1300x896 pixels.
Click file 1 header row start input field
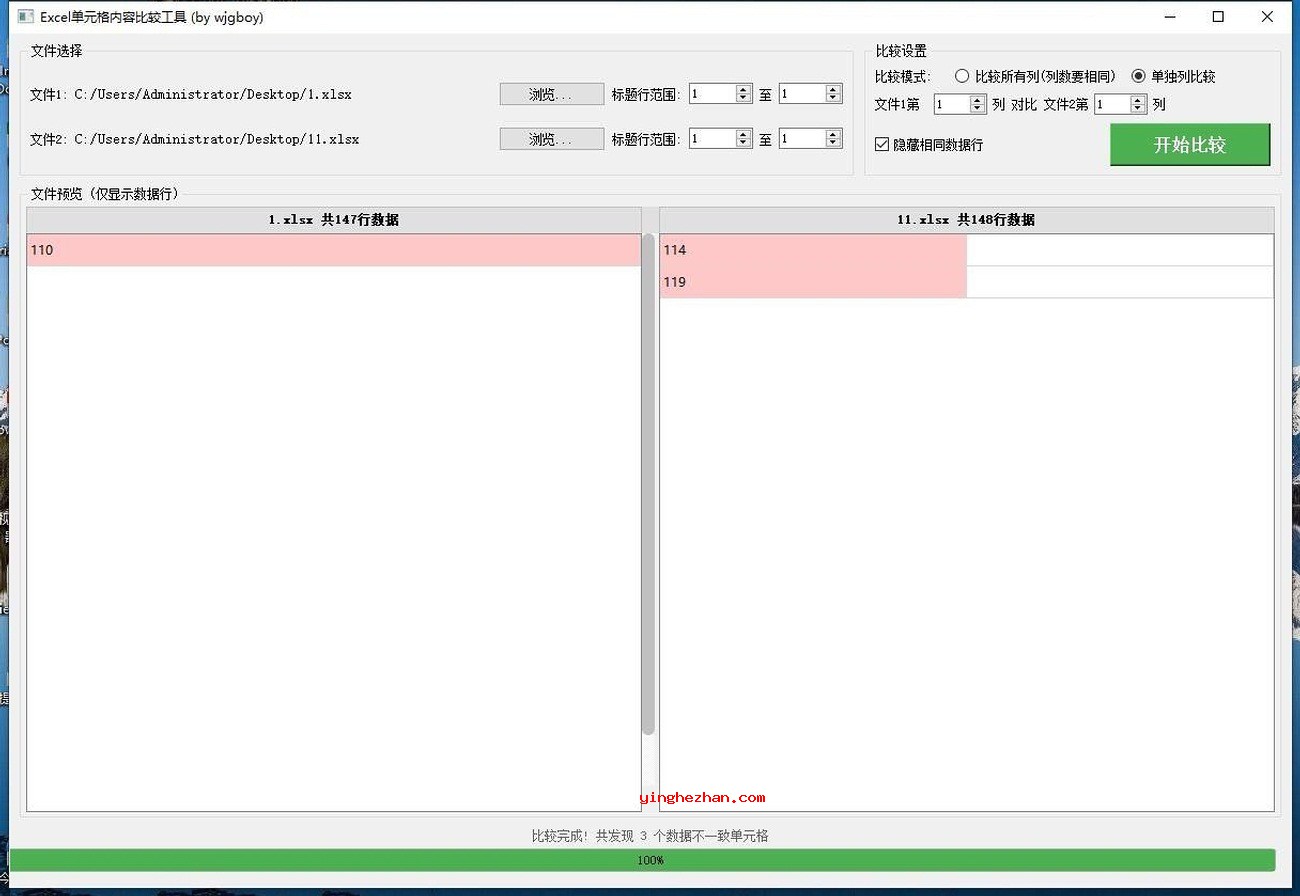[x=712, y=94]
